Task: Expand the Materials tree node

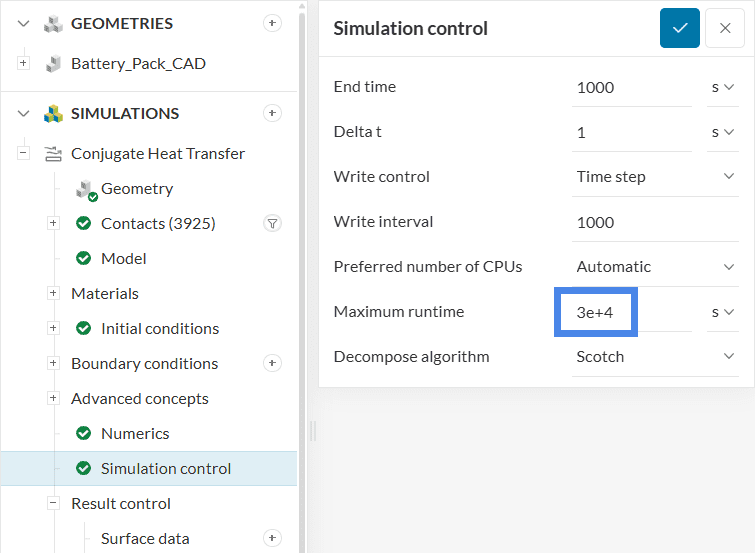Action: pos(54,293)
